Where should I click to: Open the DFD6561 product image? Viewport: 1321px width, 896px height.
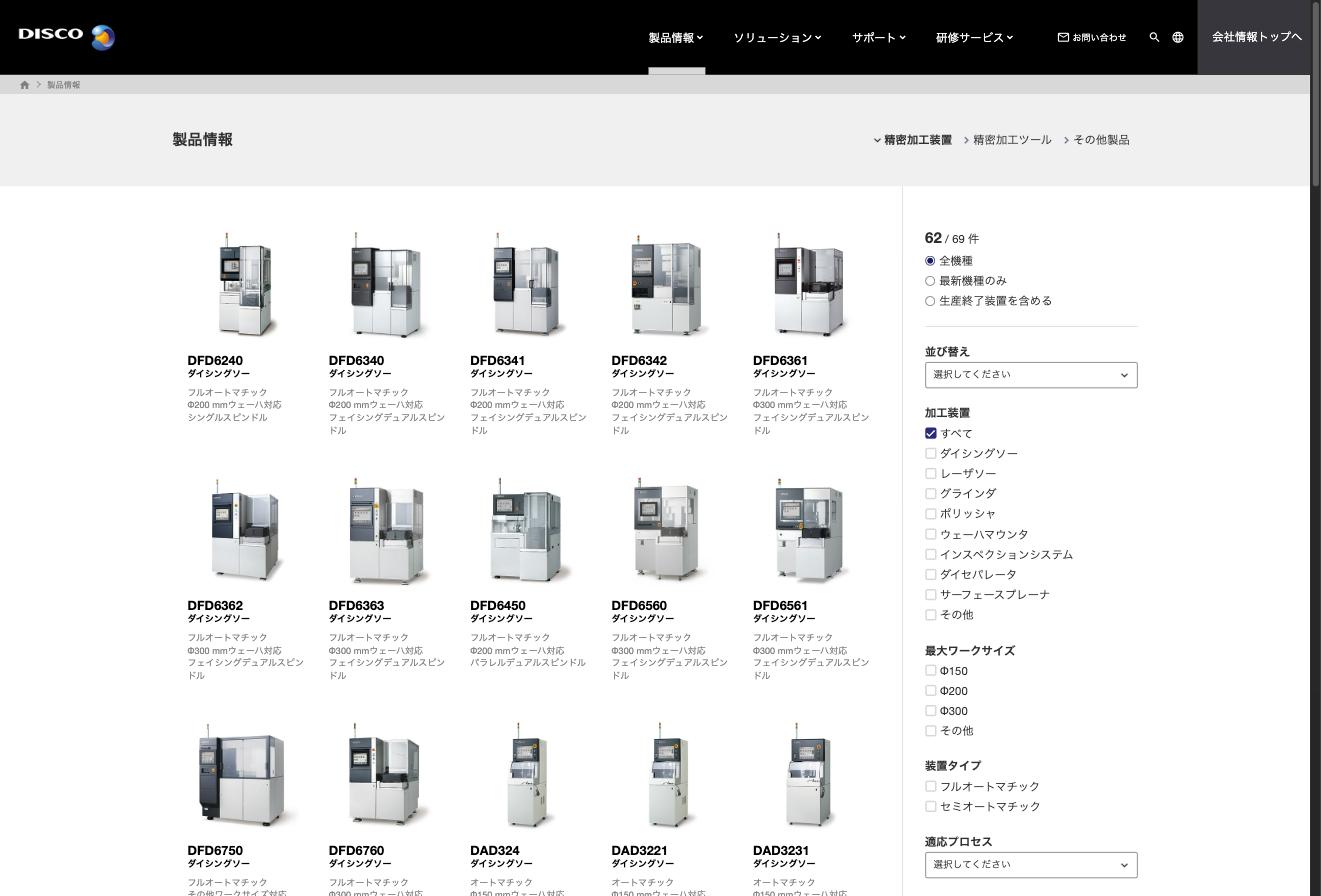811,530
